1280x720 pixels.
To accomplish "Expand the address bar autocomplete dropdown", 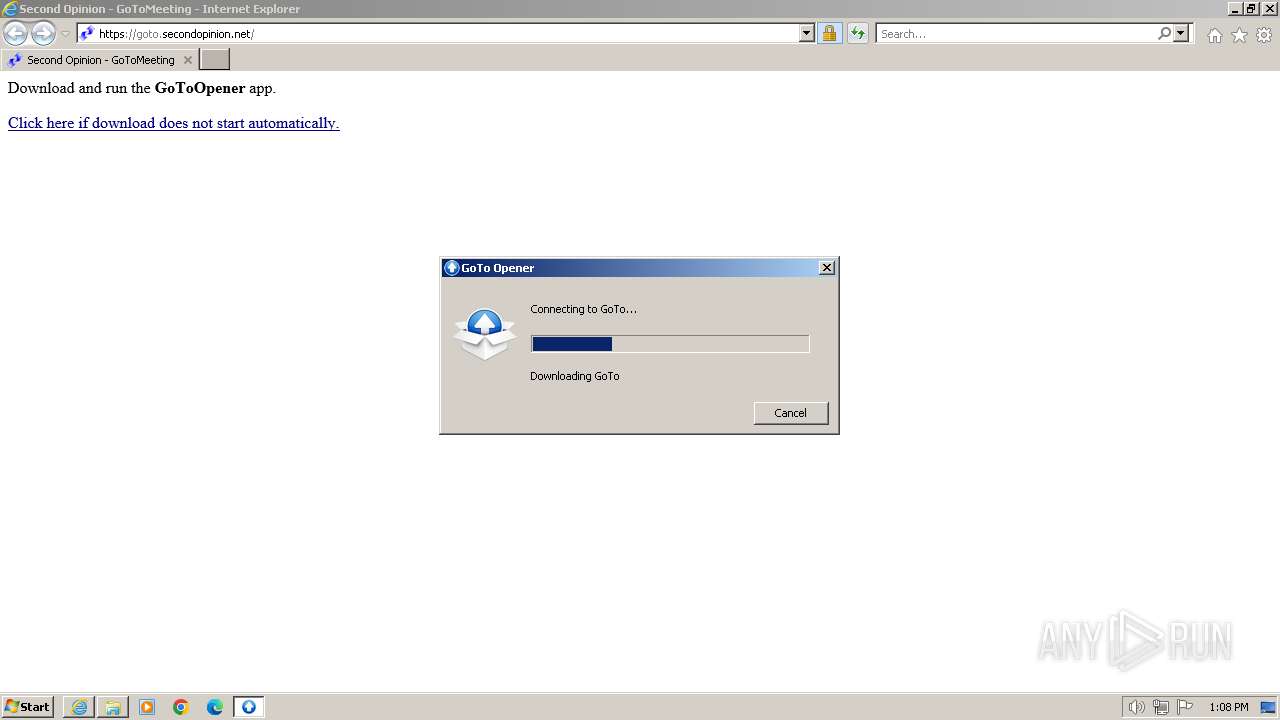I will (807, 34).
